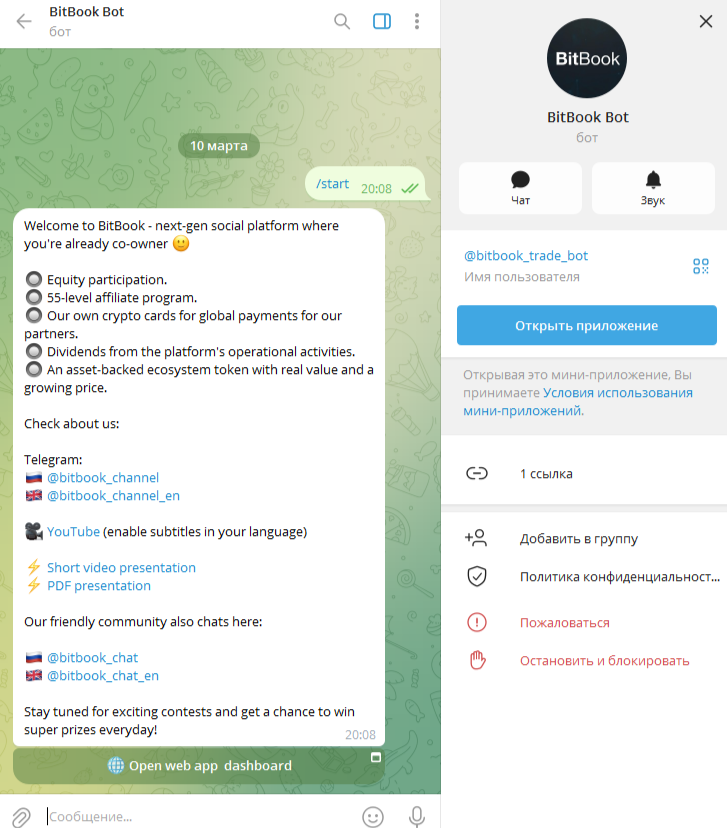The height and width of the screenshot is (828, 727).
Task: Click the Open web app dashboard button
Action: 199,766
